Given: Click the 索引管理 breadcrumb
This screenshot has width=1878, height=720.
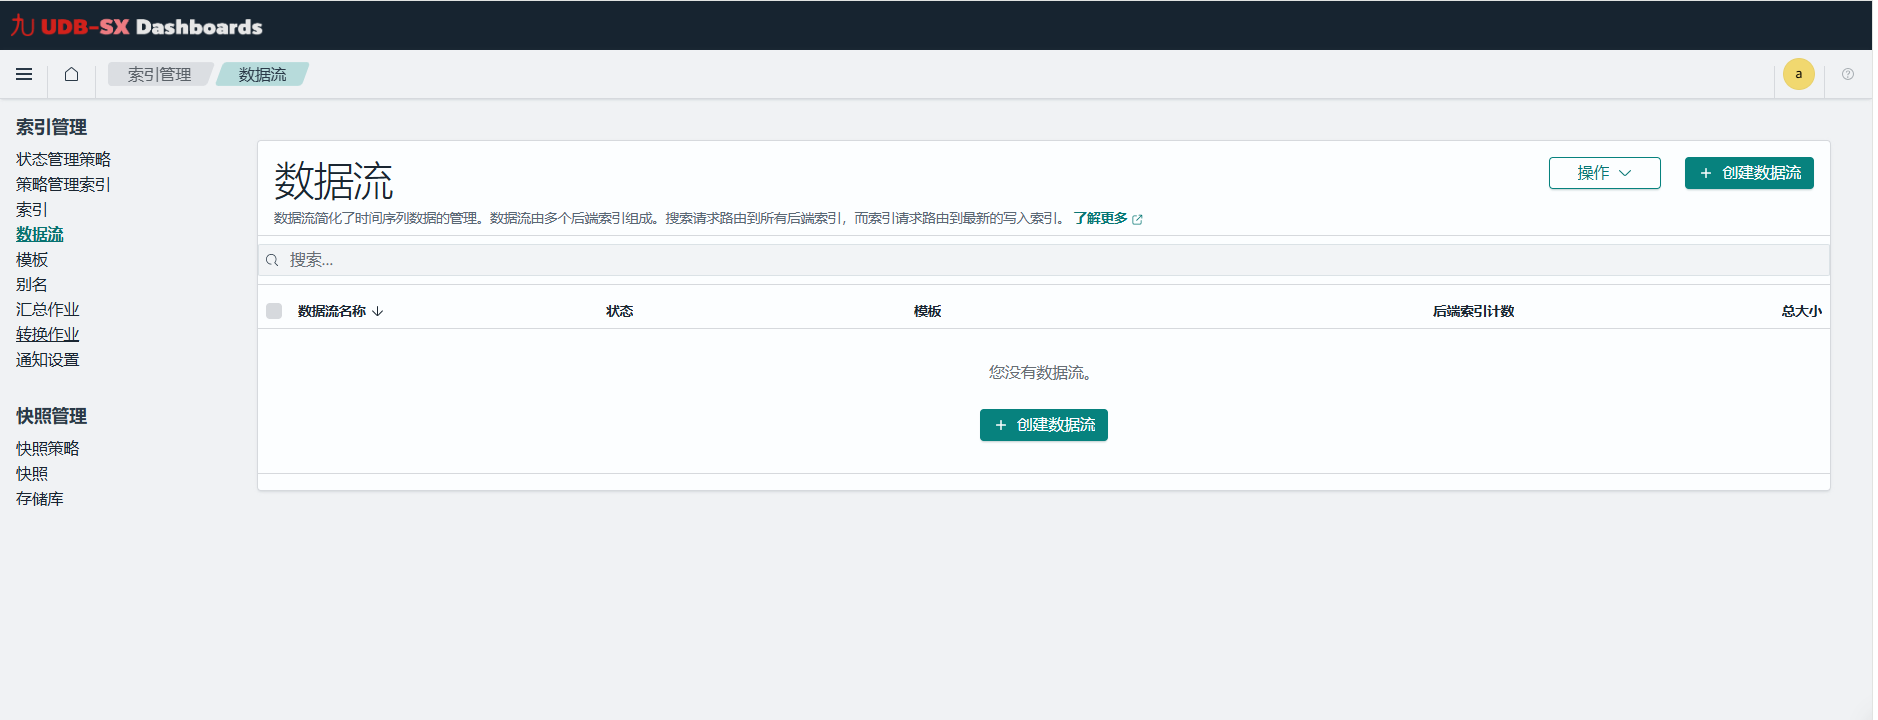Looking at the screenshot, I should (159, 74).
